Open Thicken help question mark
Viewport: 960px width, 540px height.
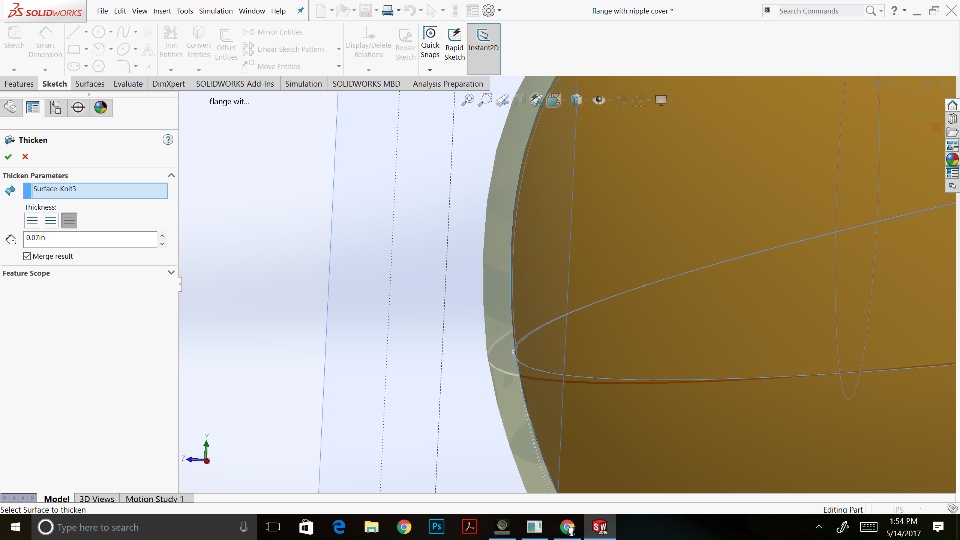168,140
